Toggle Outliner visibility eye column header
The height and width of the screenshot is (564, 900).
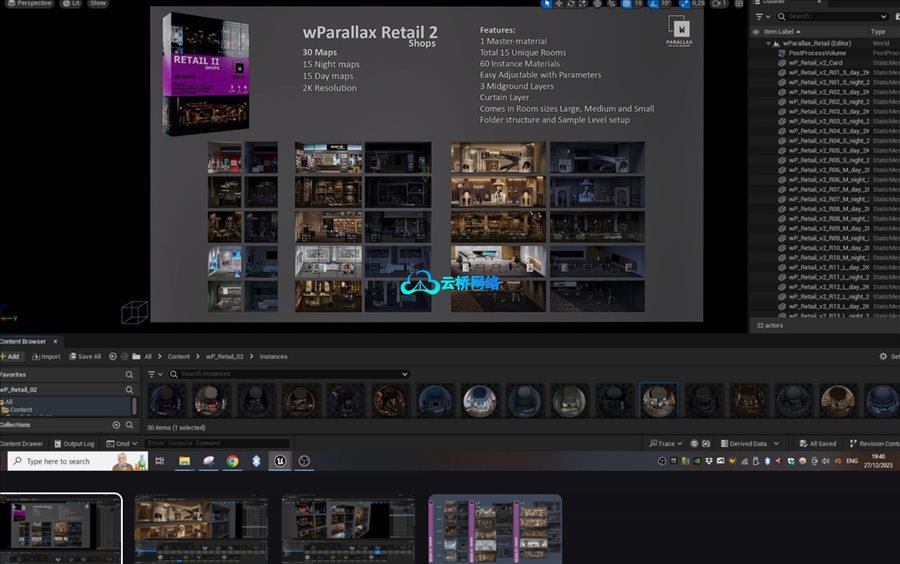(756, 32)
